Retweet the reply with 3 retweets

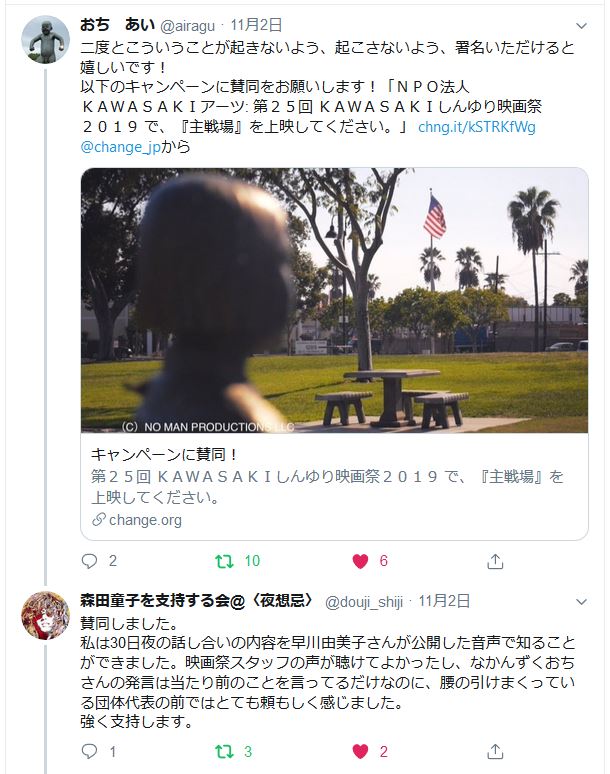(x=224, y=751)
